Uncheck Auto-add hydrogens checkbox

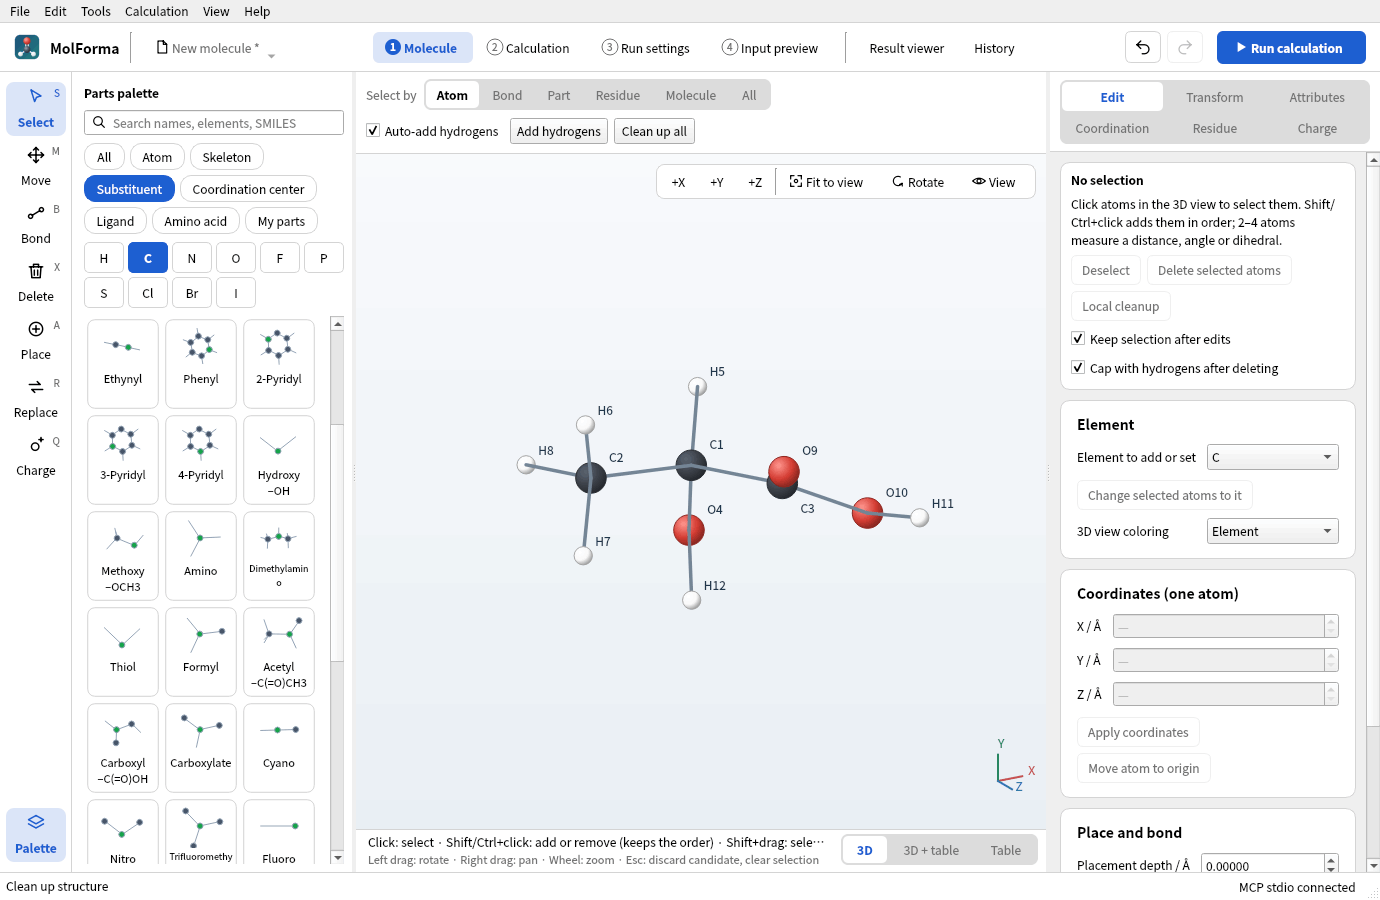click(x=373, y=130)
